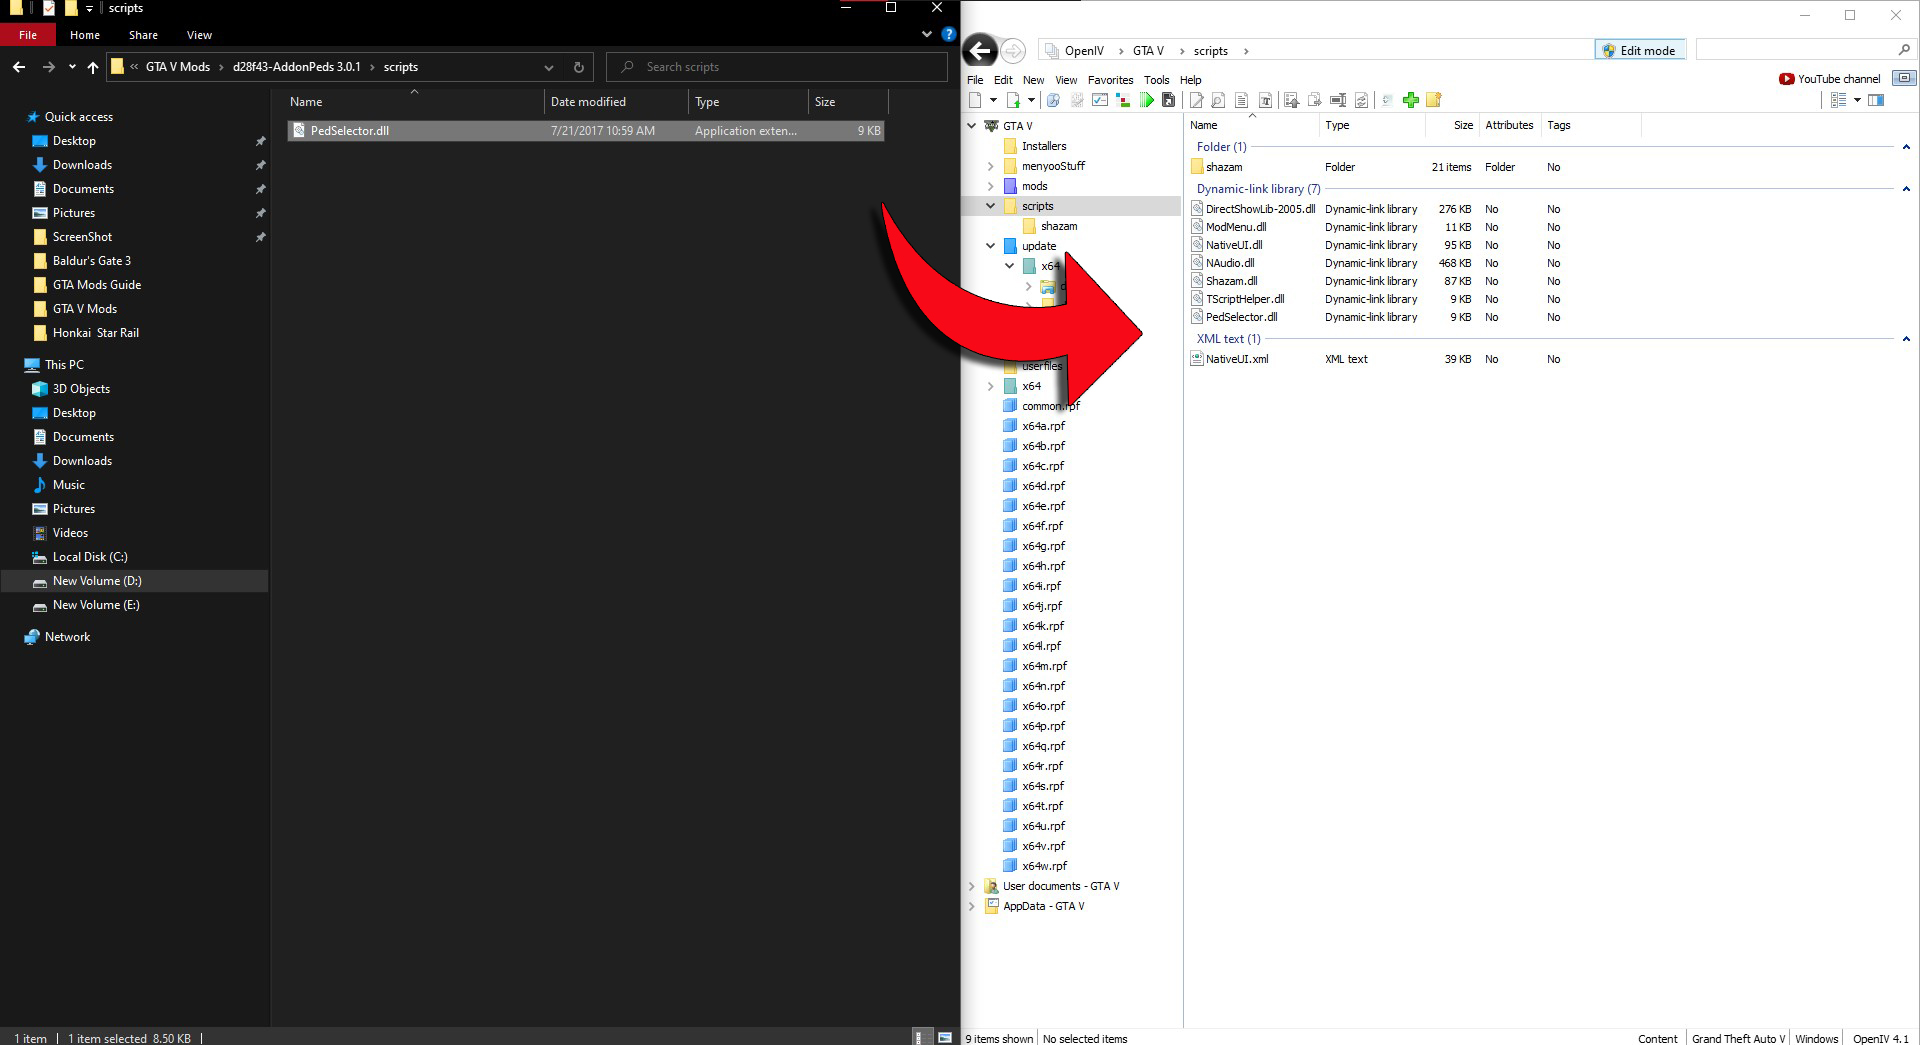Click the new folder icon in OpenIV toolbar

[x=1433, y=100]
